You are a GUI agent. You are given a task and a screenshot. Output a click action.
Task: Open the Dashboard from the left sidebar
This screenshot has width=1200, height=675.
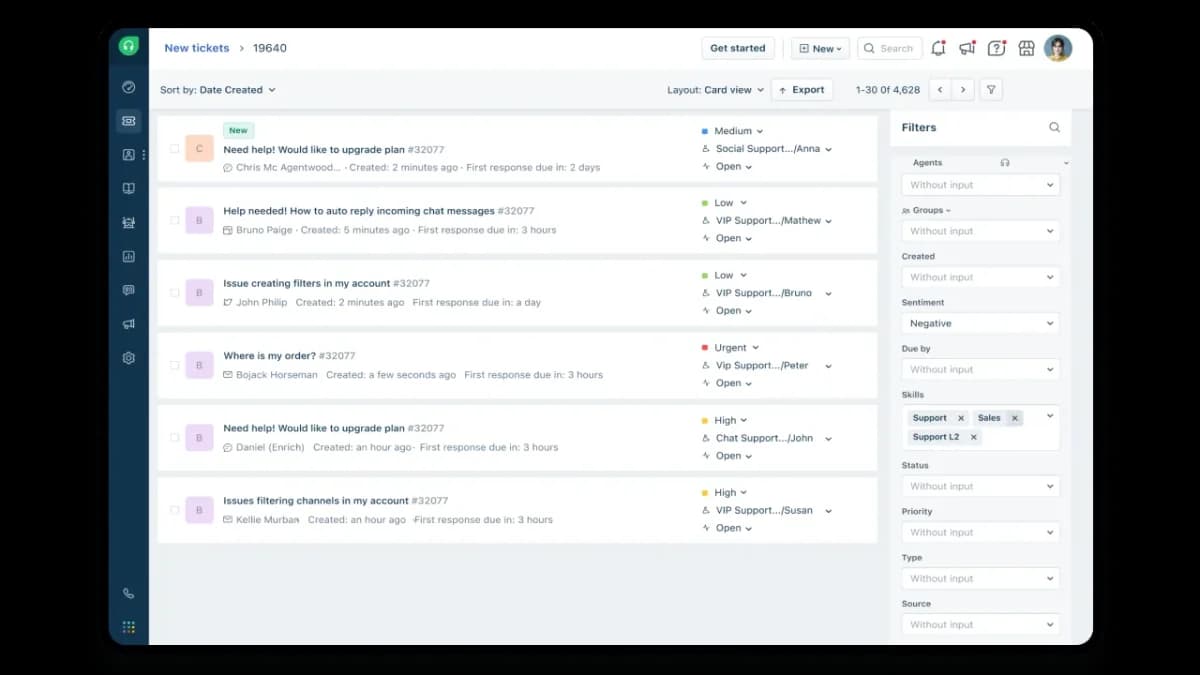tap(128, 87)
